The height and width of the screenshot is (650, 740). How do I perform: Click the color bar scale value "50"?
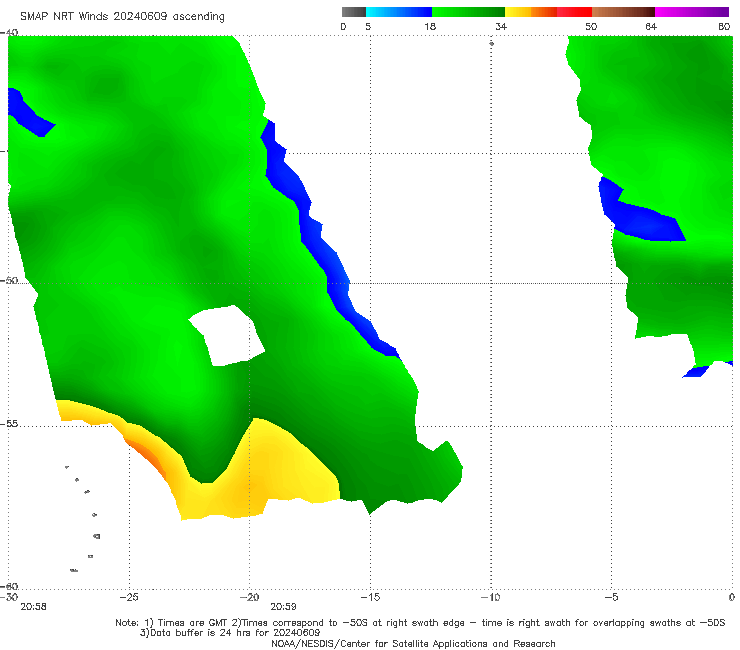pos(591,26)
